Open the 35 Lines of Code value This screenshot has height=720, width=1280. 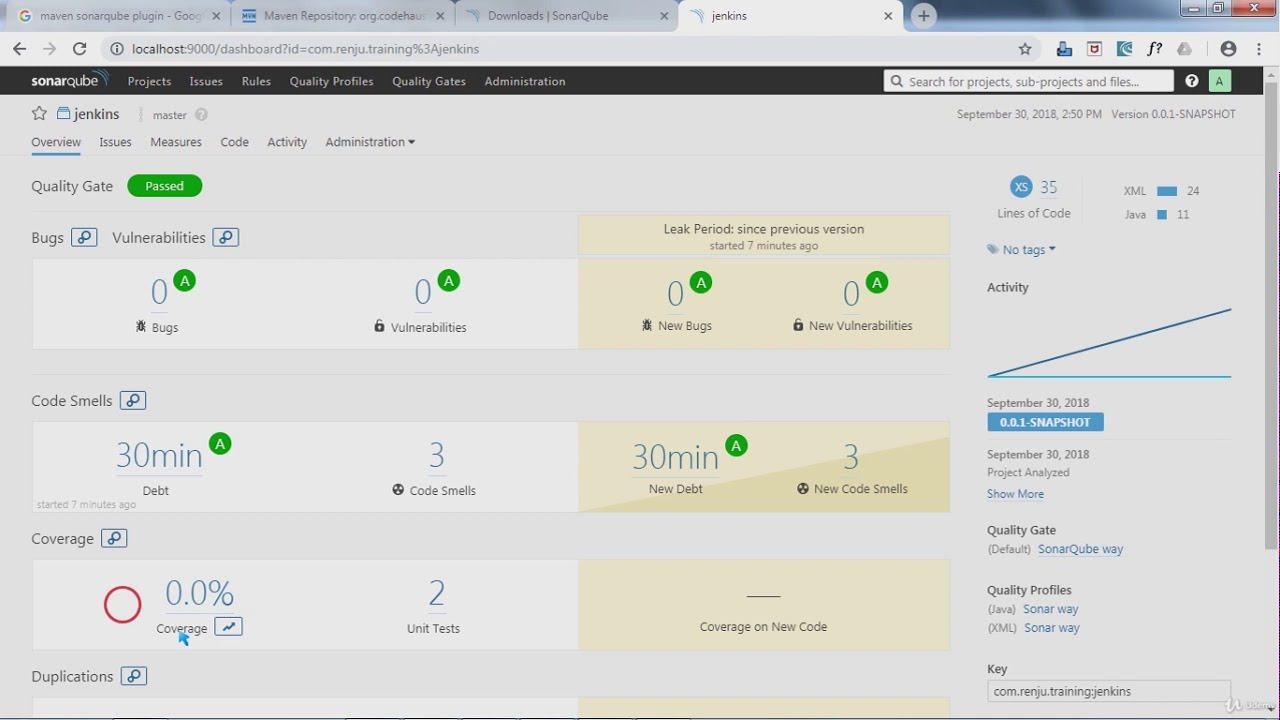point(1048,187)
